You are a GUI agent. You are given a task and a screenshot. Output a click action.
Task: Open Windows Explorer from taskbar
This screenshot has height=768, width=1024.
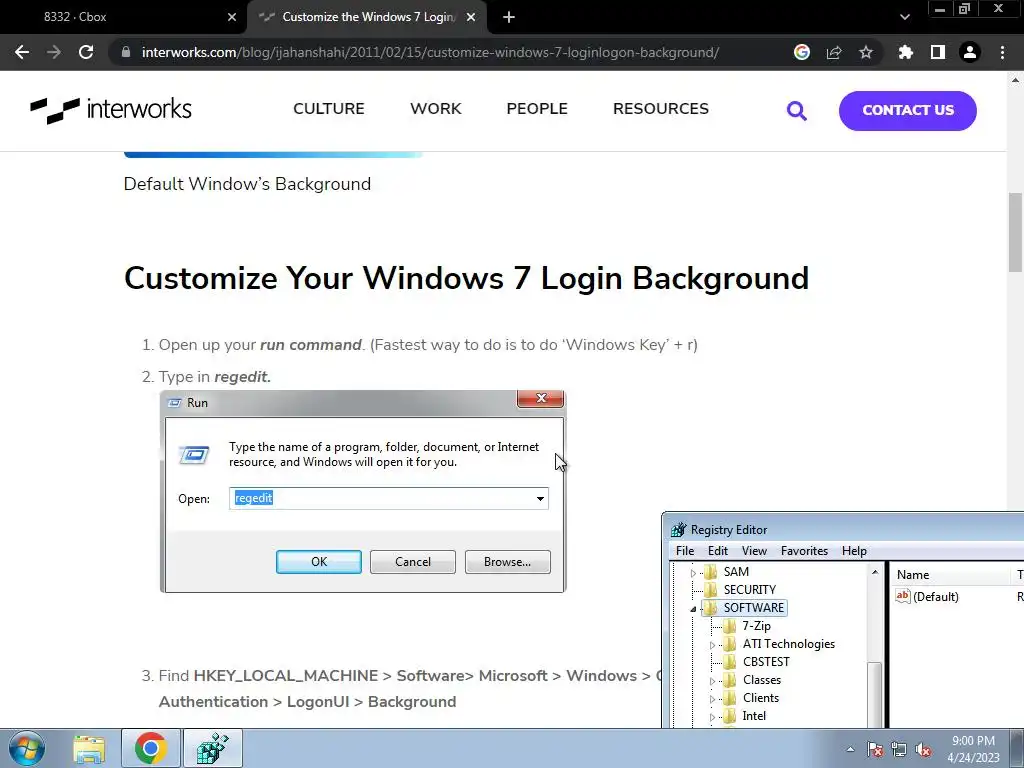(x=89, y=749)
